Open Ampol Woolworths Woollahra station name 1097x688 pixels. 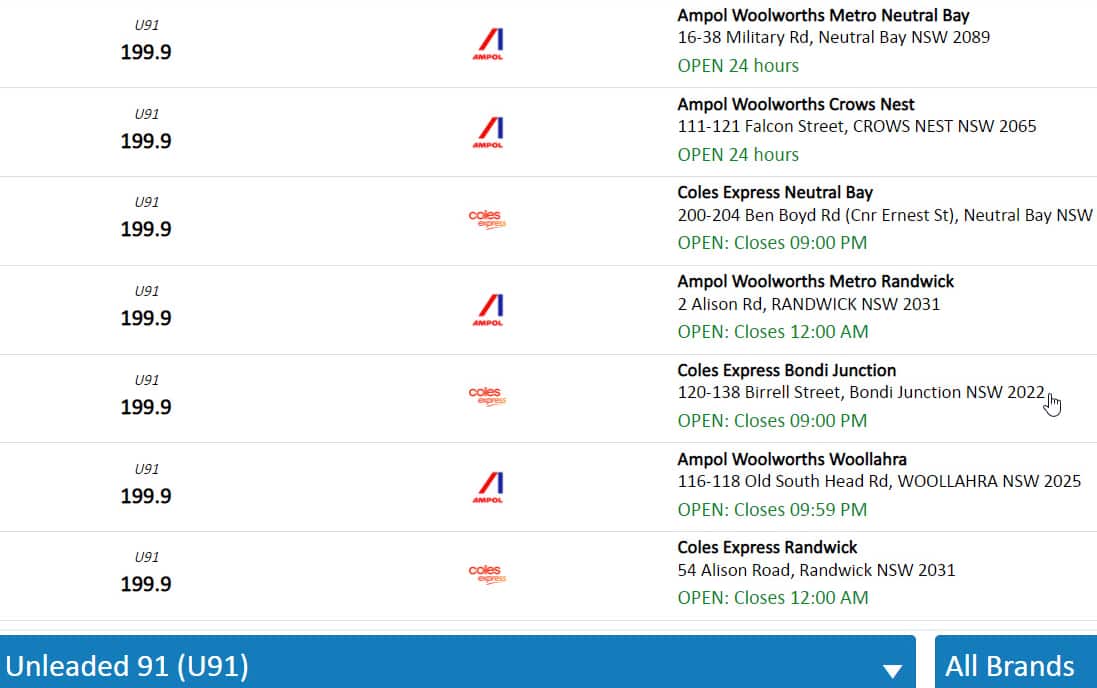pyautogui.click(x=792, y=459)
